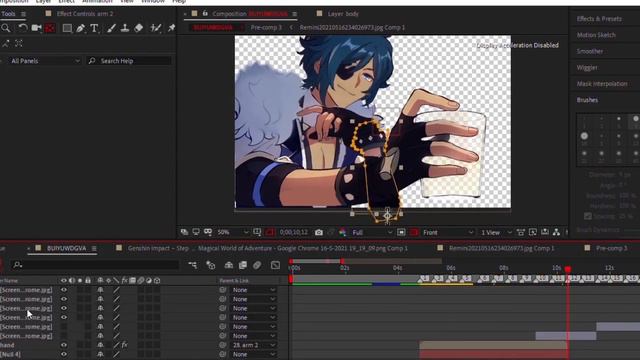Select the Eraser tool
The height and width of the screenshot is (360, 640).
tap(139, 28)
